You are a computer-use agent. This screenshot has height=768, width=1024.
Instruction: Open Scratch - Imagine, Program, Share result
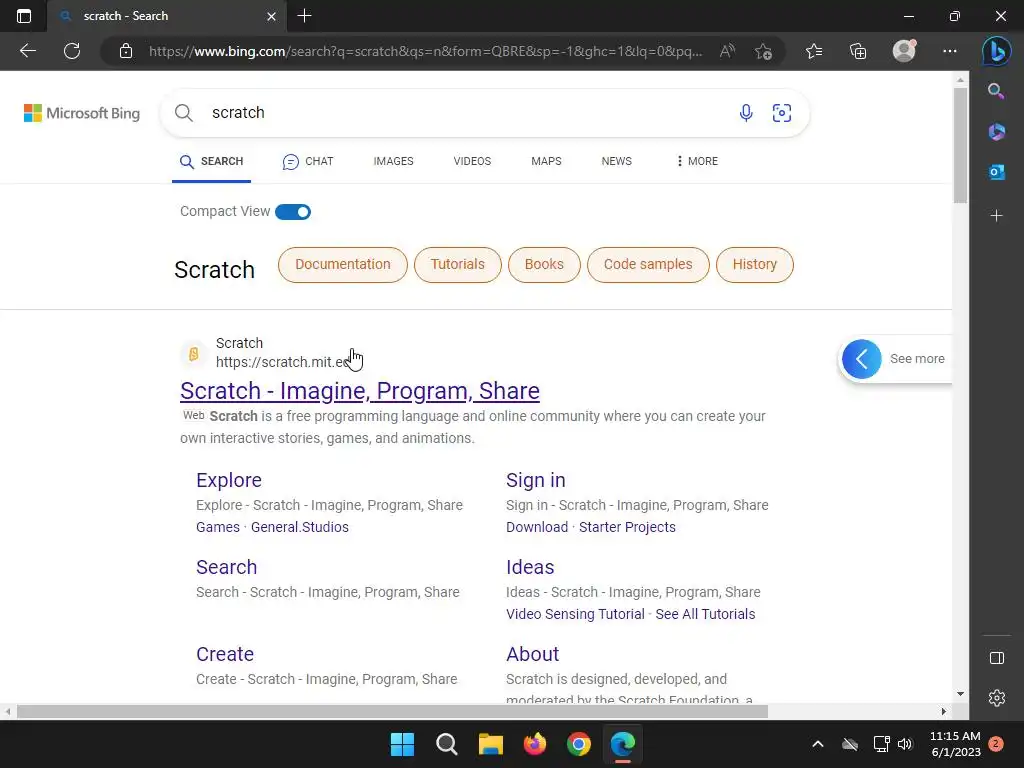360,391
